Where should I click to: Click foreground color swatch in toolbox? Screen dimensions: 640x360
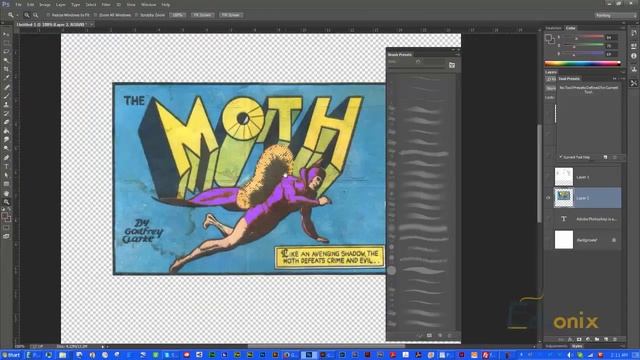(x=4, y=216)
